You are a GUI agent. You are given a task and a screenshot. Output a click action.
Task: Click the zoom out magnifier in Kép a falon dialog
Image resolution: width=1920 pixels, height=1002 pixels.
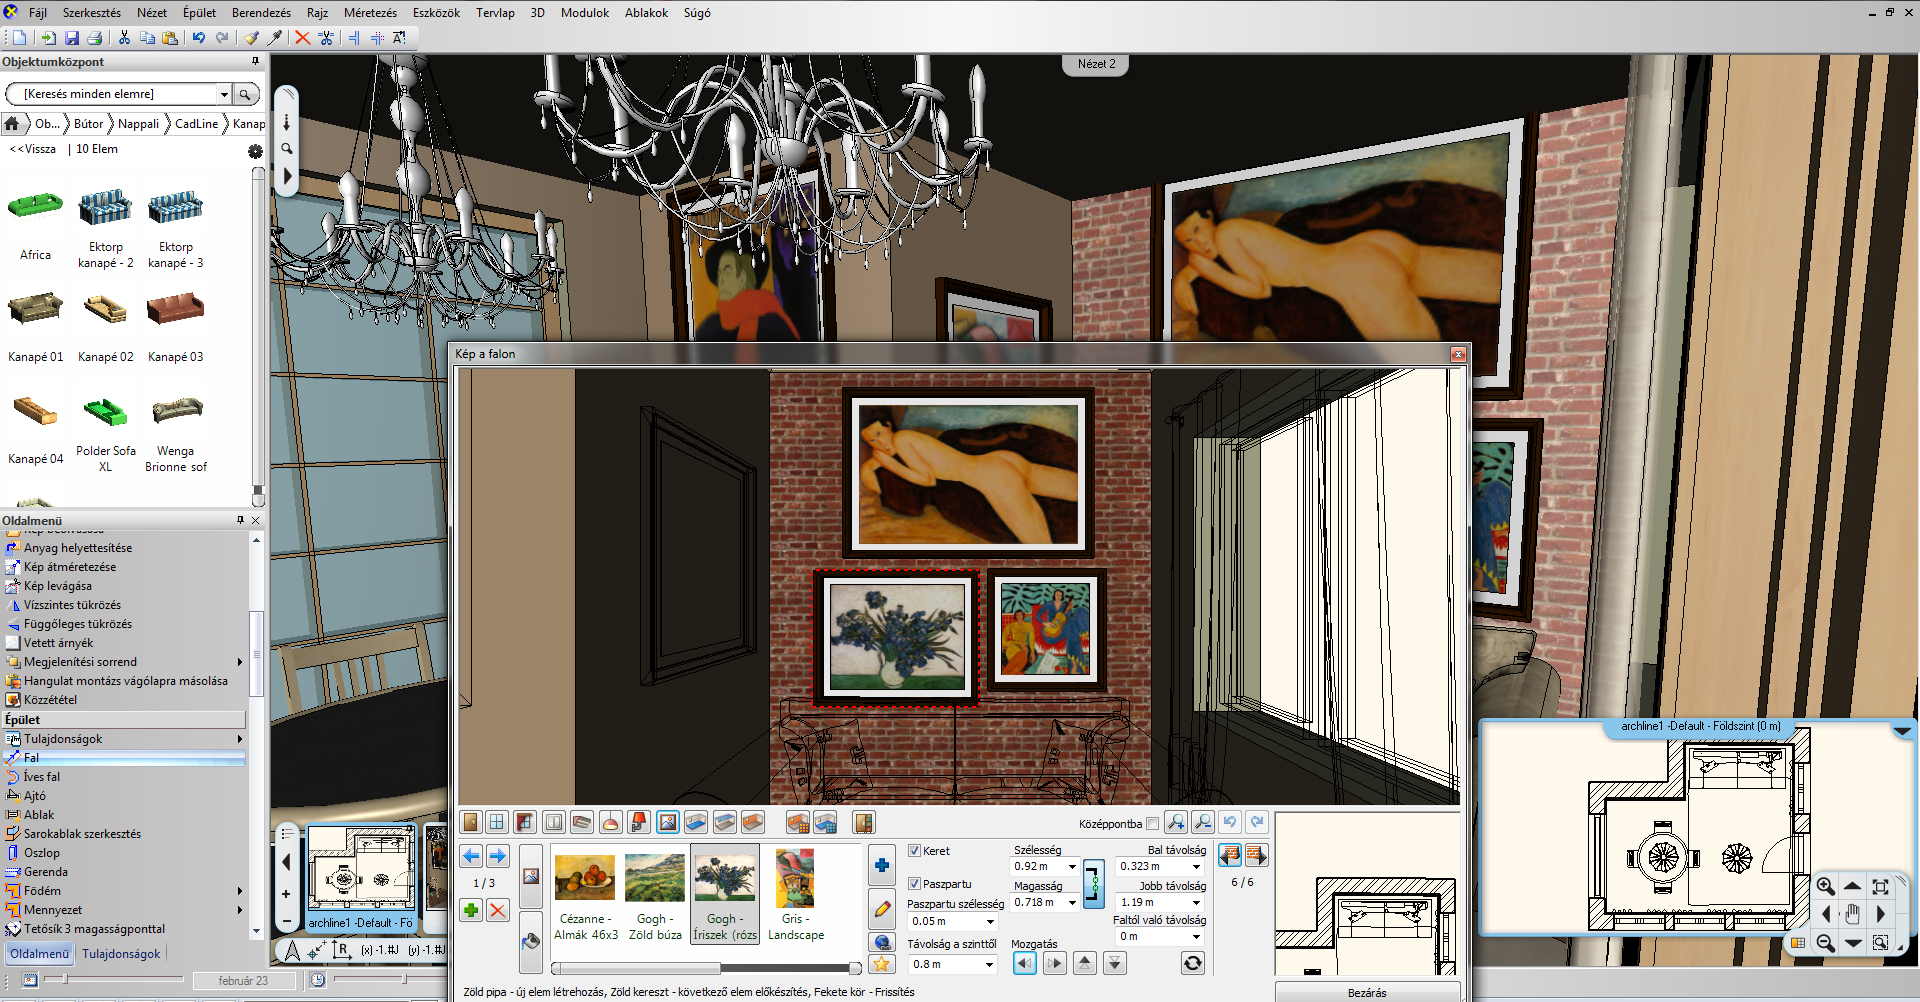click(1203, 822)
